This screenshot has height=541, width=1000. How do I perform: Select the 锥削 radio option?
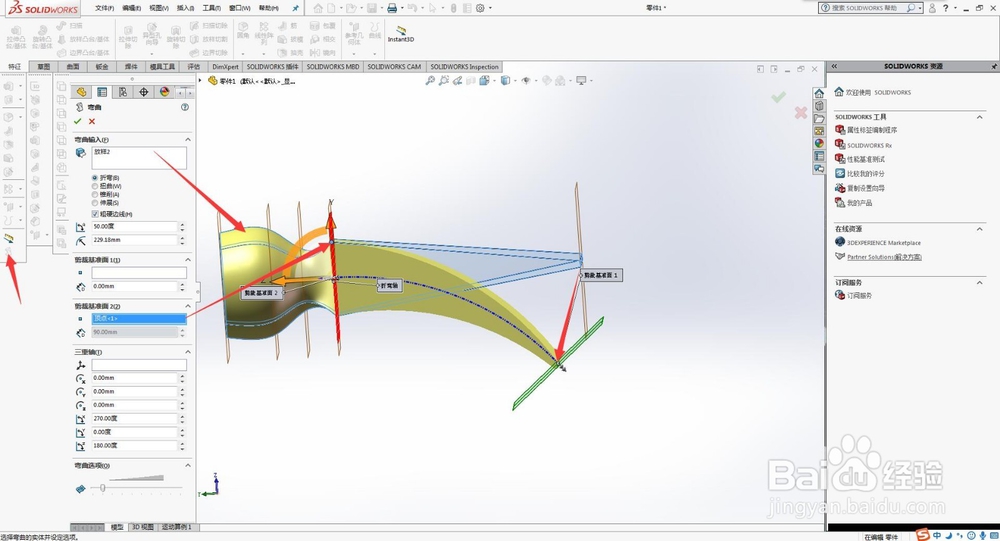(95, 195)
